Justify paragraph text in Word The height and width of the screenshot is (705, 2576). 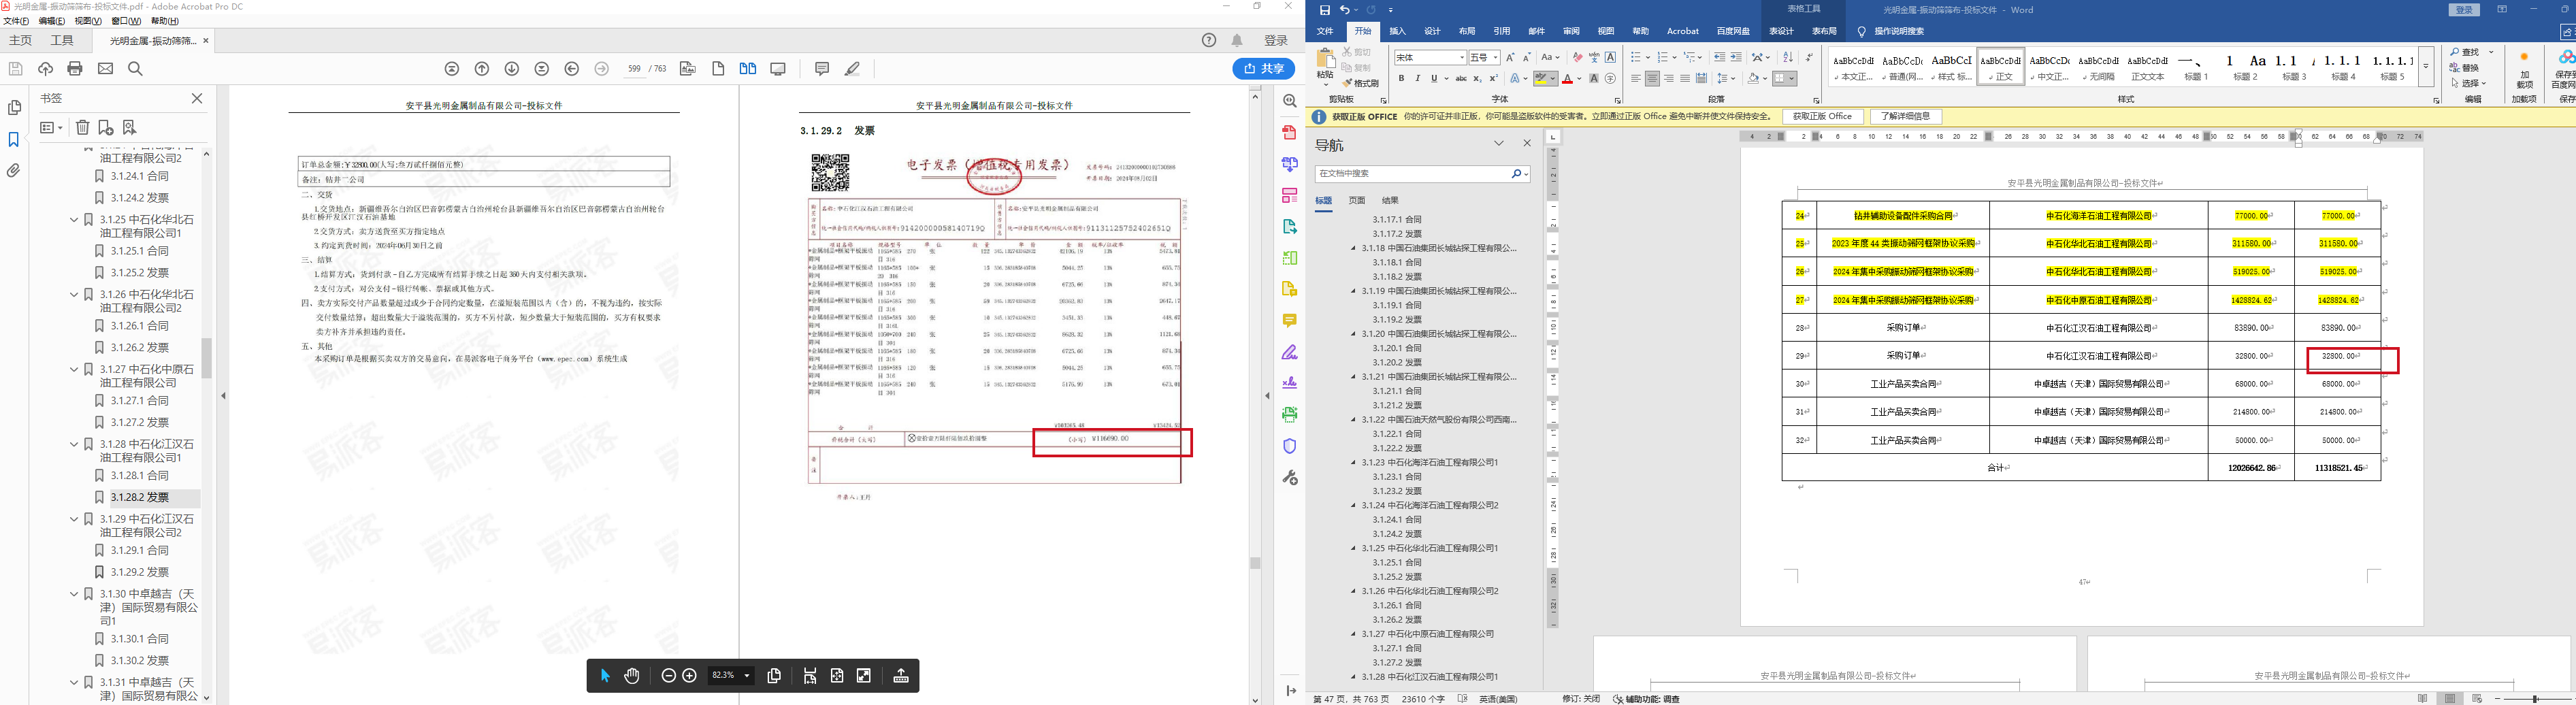tap(1685, 79)
